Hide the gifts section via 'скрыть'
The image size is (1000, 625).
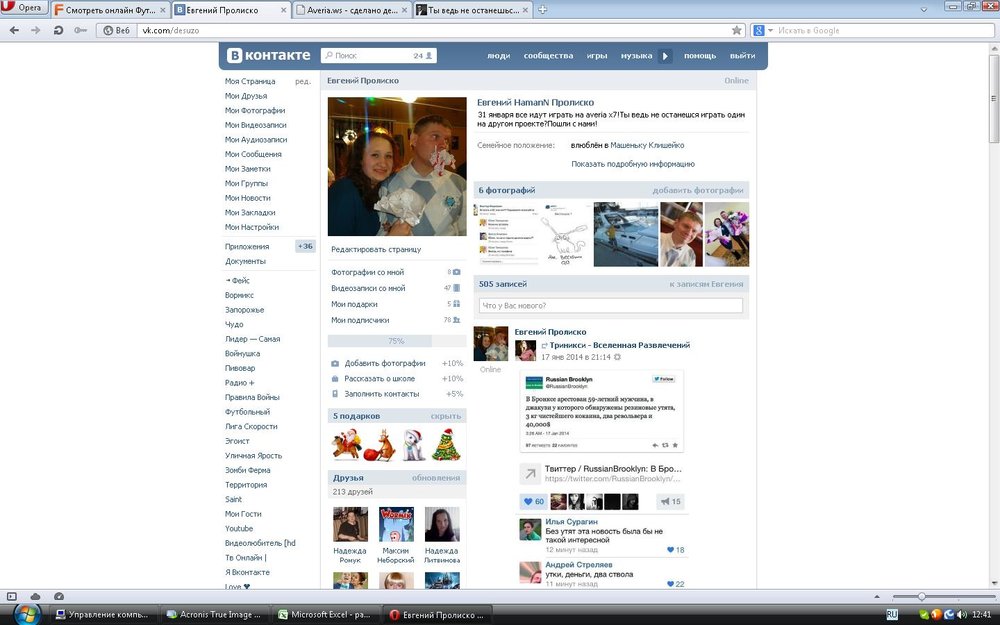click(x=445, y=416)
